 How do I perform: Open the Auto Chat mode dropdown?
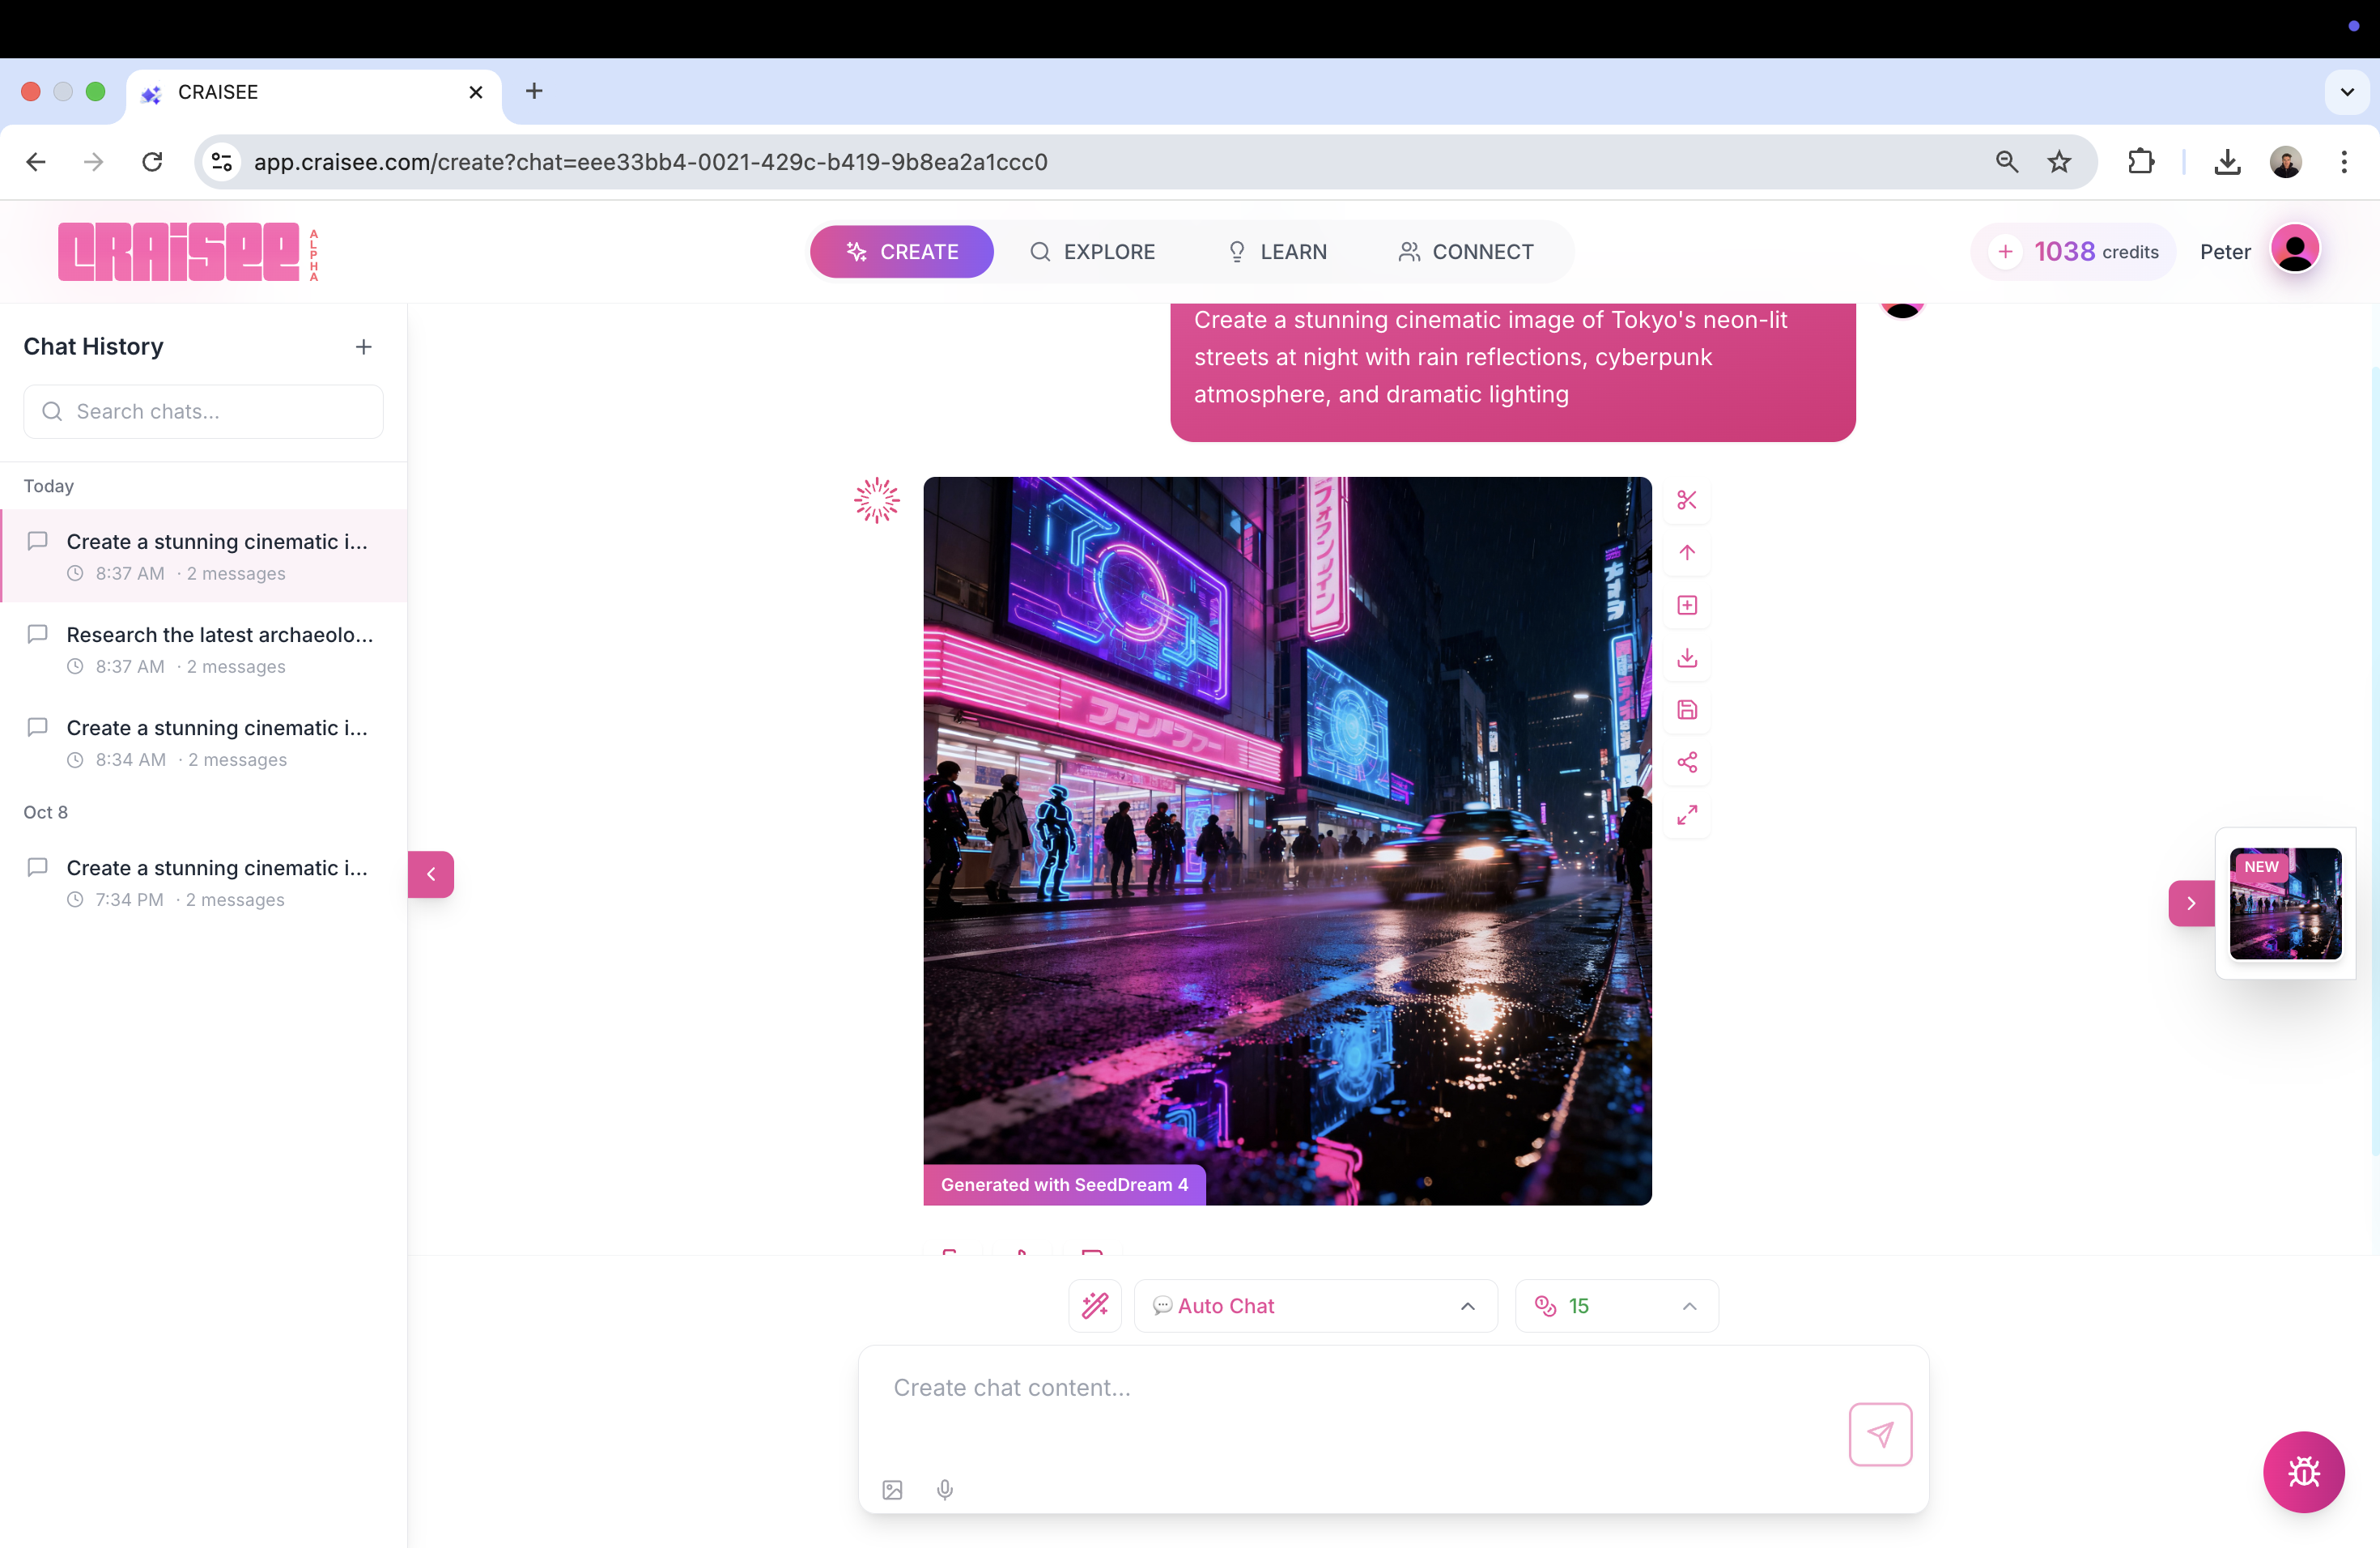pyautogui.click(x=1315, y=1305)
